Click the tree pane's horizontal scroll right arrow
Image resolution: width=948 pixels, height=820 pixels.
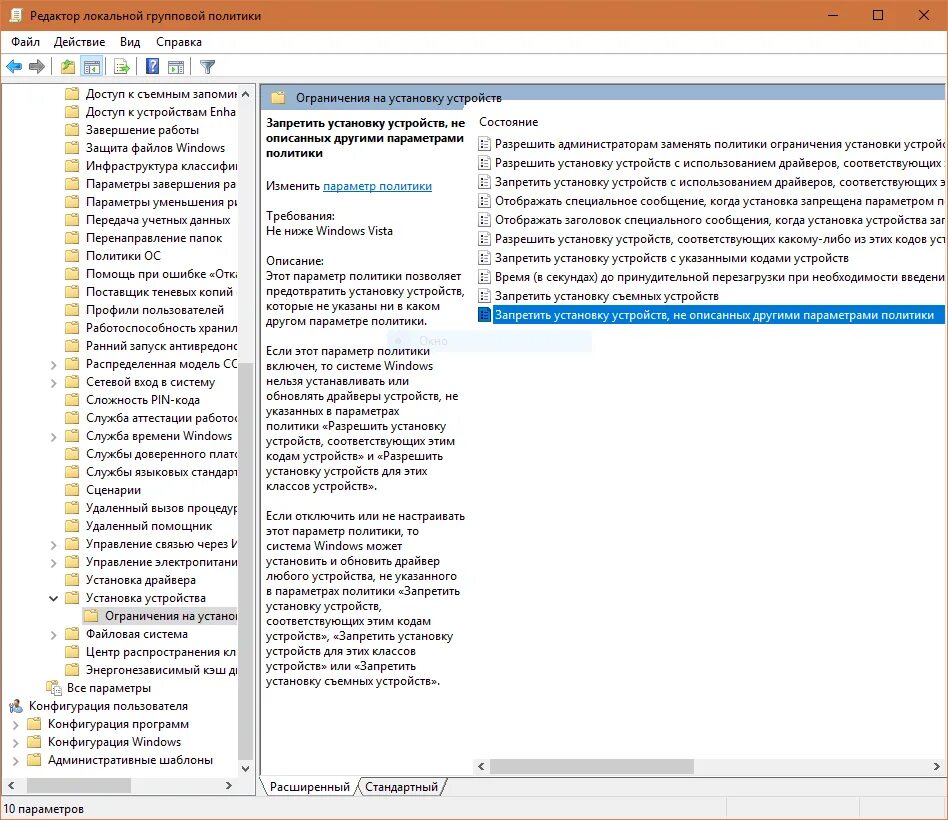[x=229, y=786]
